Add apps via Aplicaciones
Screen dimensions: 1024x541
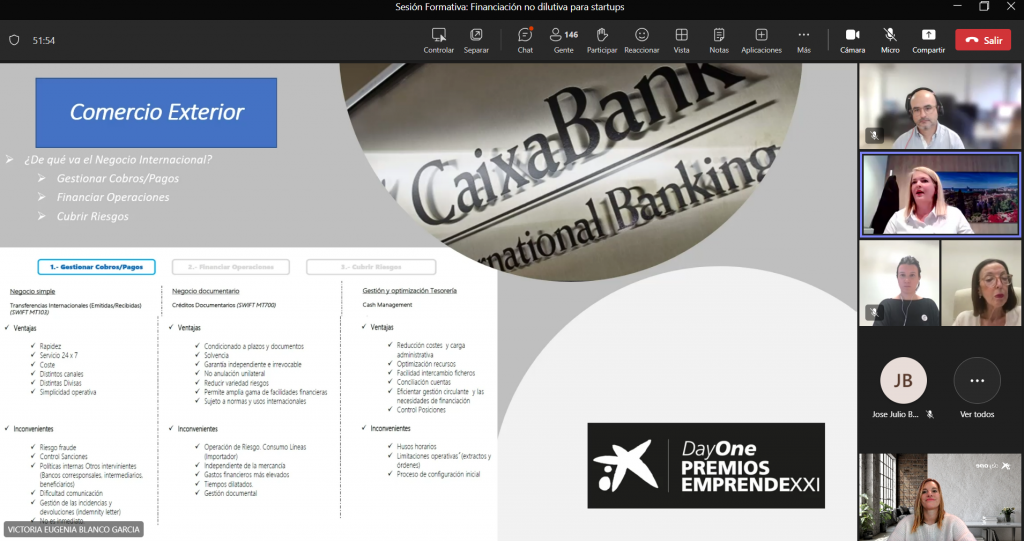[x=761, y=41]
